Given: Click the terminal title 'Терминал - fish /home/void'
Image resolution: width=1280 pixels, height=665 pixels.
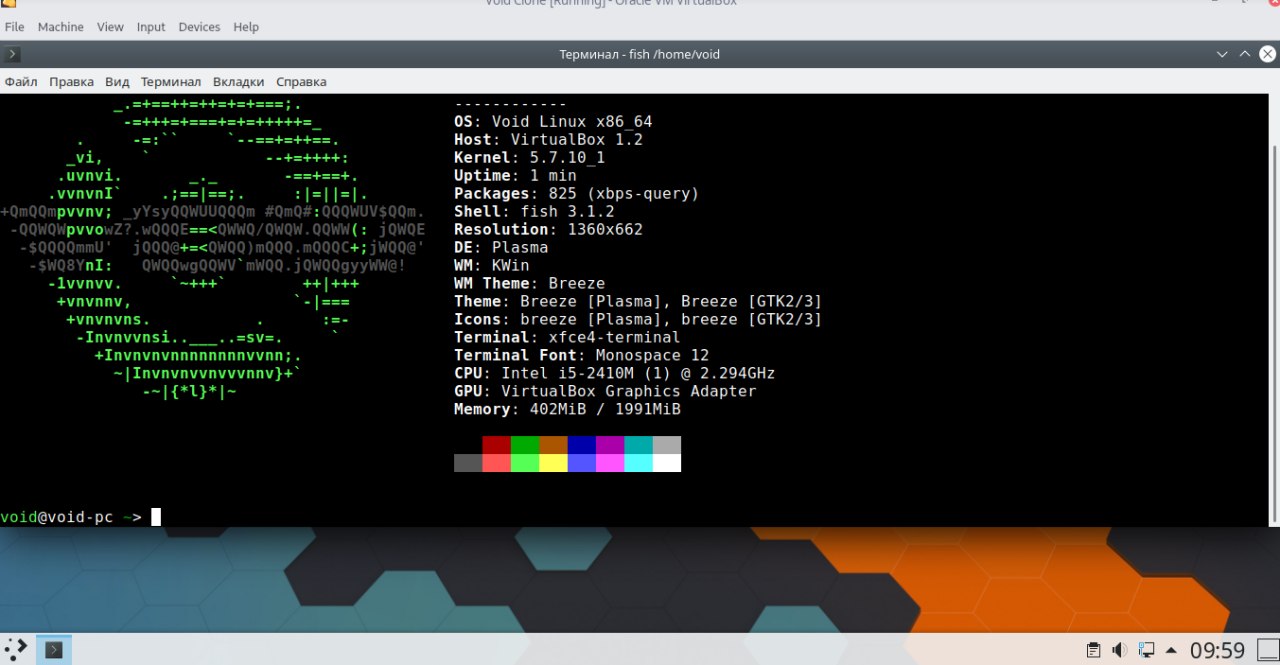Looking at the screenshot, I should point(640,54).
